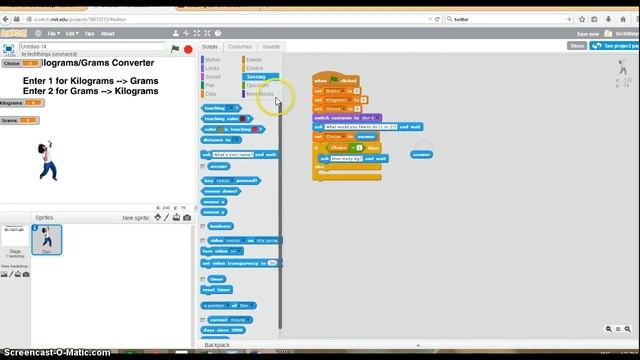The width and height of the screenshot is (640, 360).
Task: Open browser downloads arrow icon
Action: [608, 19]
